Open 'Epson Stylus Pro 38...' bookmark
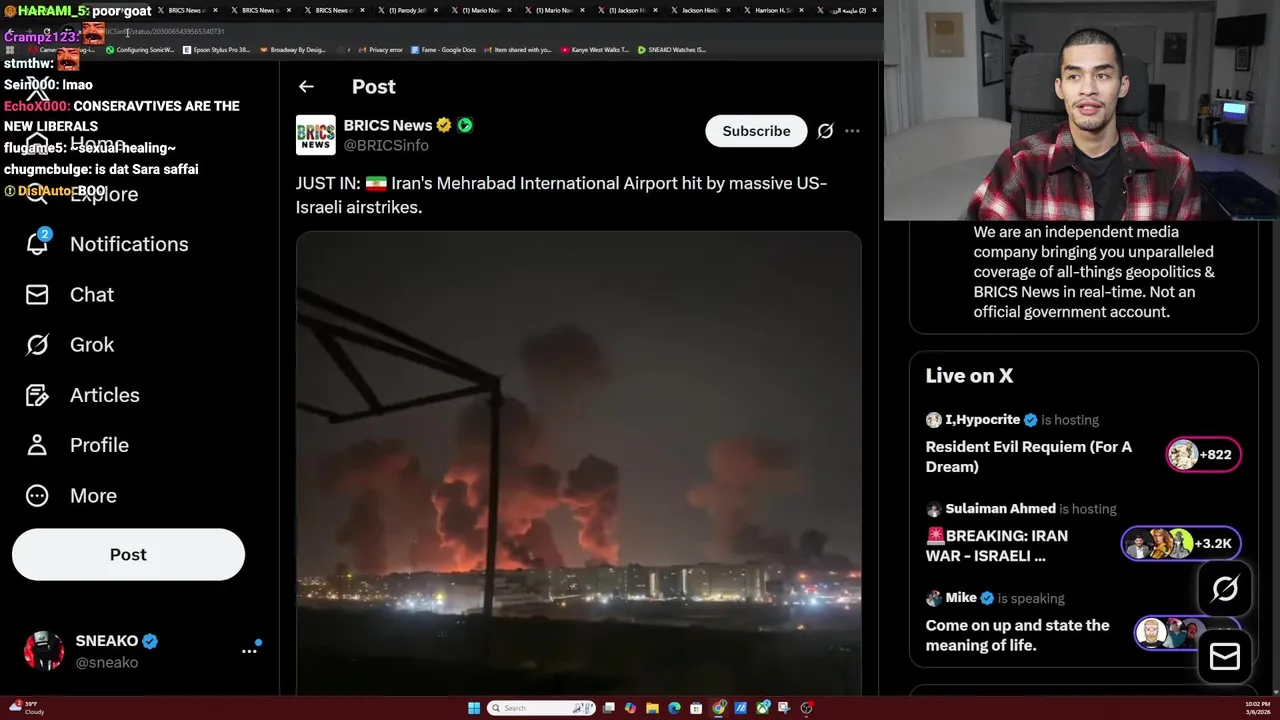The image size is (1280, 720). [x=216, y=49]
